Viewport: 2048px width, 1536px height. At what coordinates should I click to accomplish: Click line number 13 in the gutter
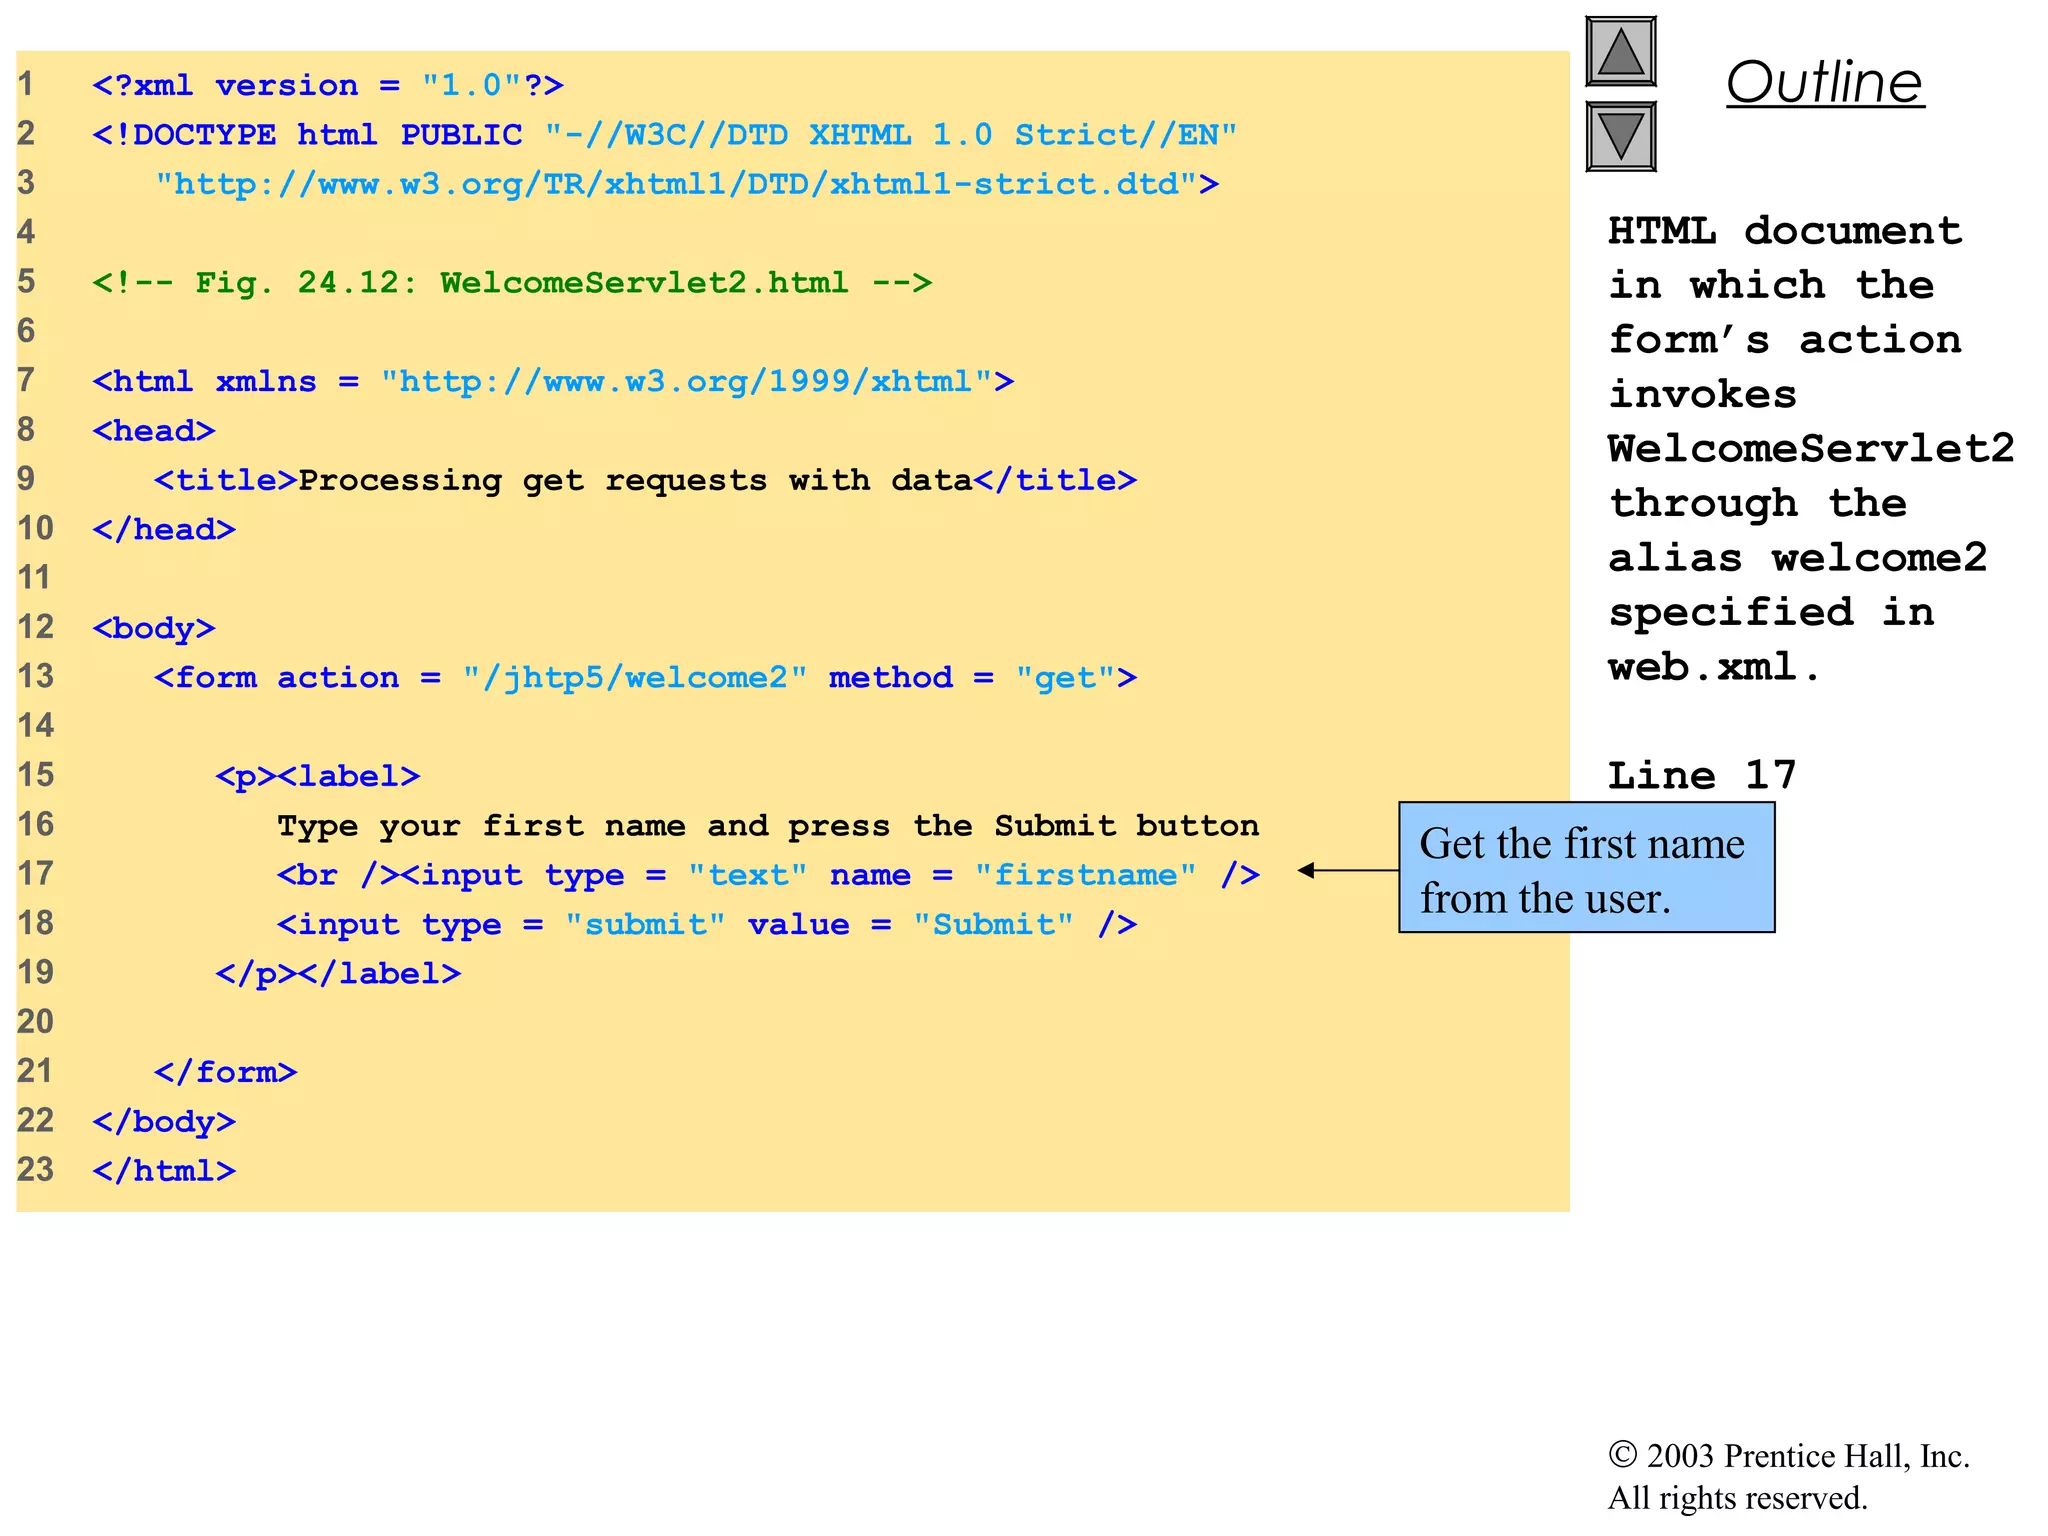coord(35,676)
